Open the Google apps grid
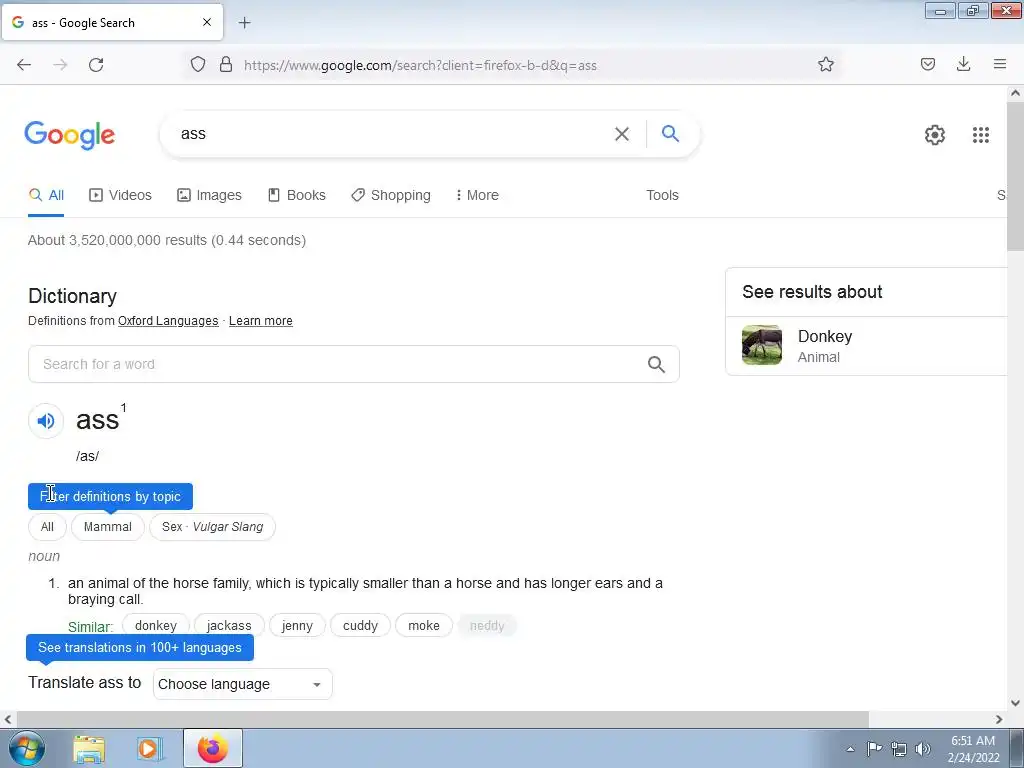 click(x=980, y=135)
